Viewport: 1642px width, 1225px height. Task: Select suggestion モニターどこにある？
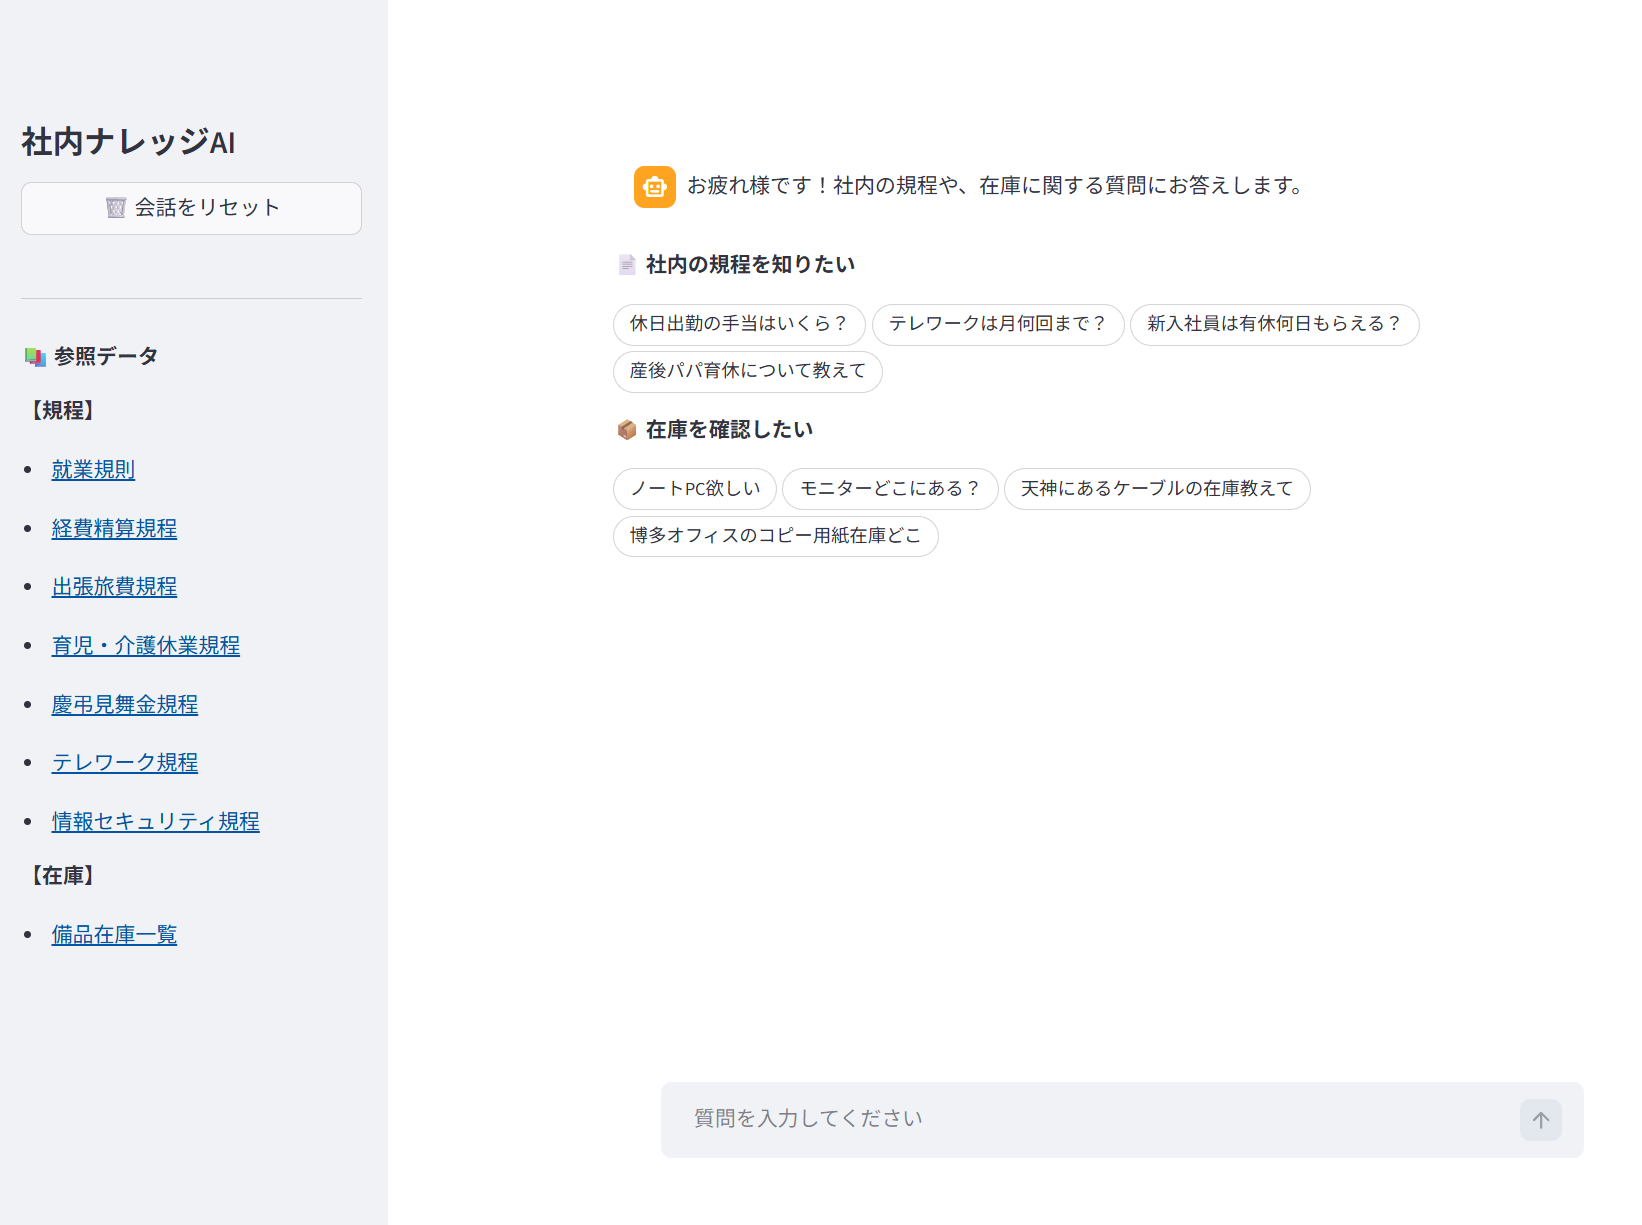click(x=890, y=489)
